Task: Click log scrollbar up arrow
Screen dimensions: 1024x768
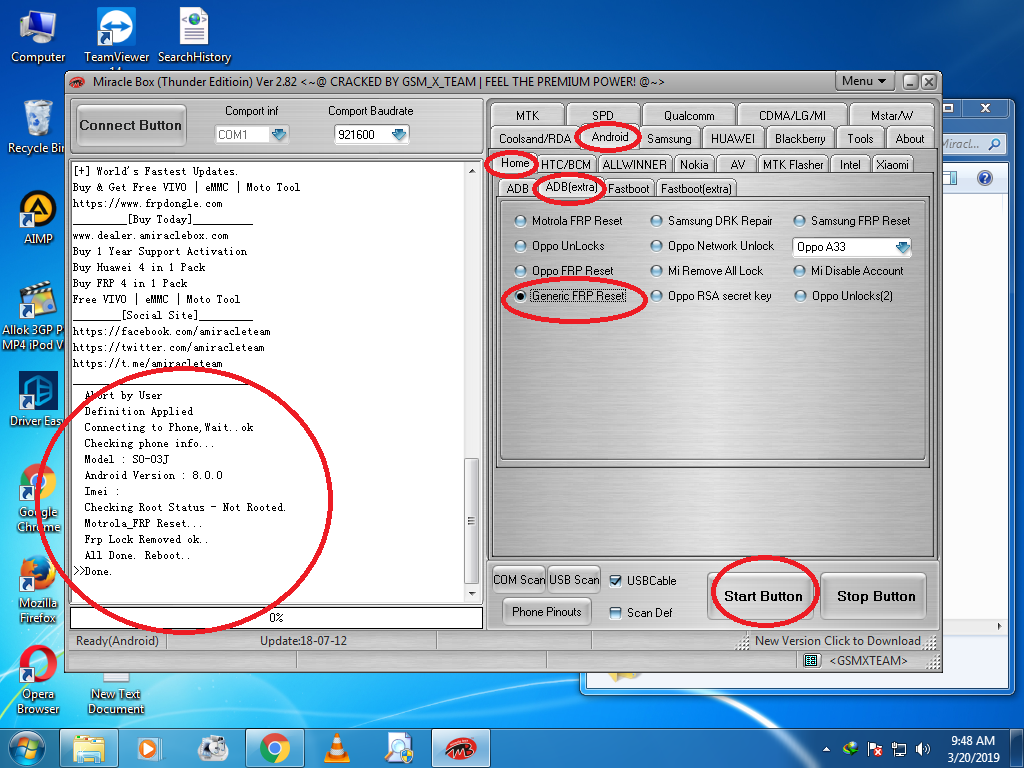Action: pos(472,171)
